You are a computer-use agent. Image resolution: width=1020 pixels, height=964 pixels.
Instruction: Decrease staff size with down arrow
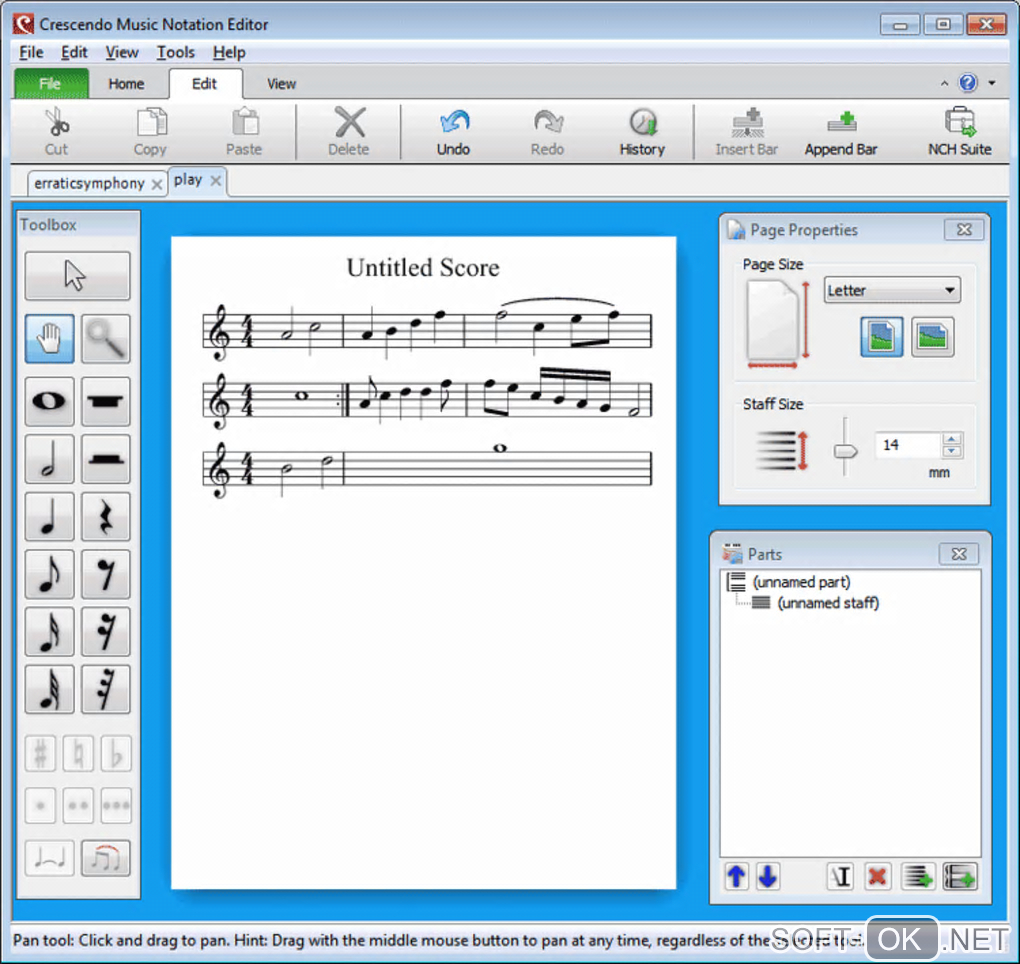[952, 451]
